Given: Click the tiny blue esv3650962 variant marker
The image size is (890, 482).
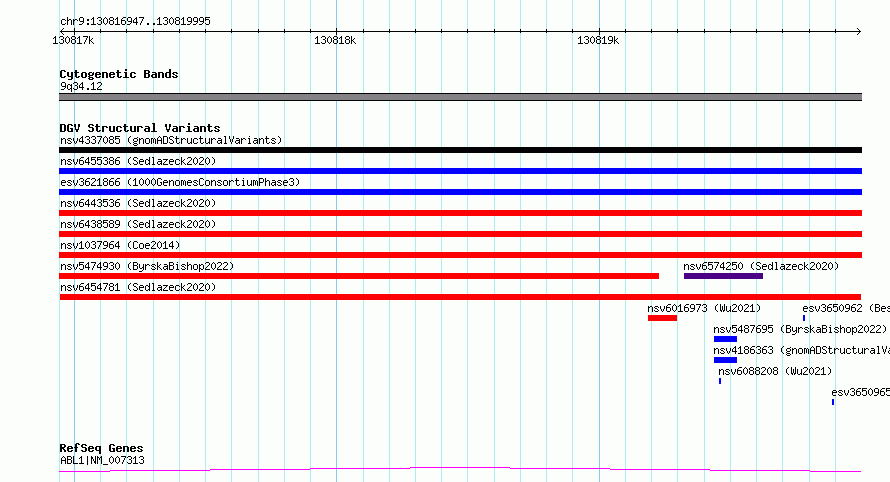Looking at the screenshot, I should (x=804, y=318).
